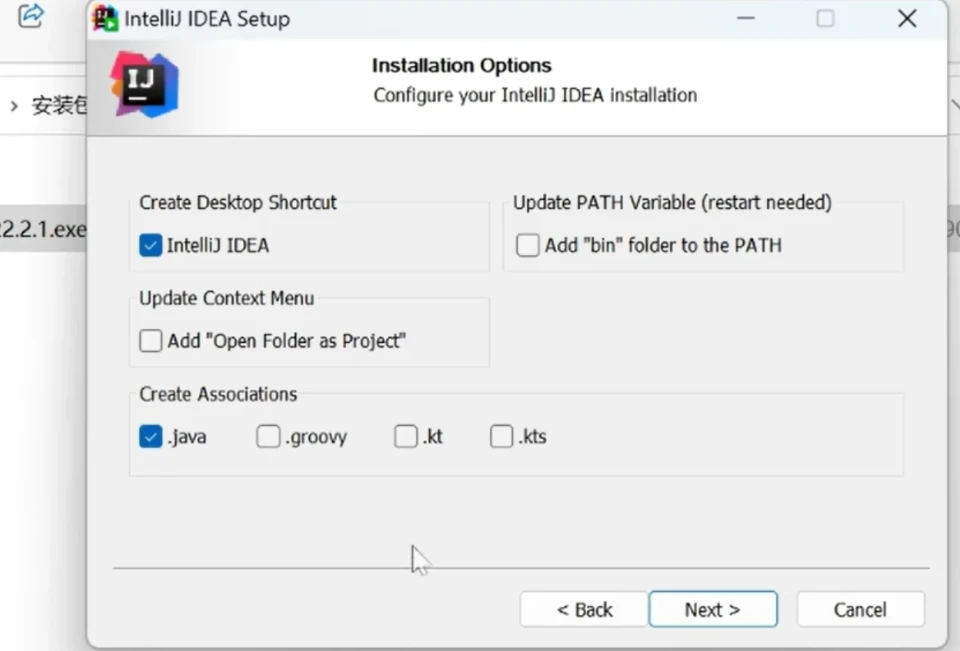
Task: Enable Add "bin" folder to the PATH
Action: click(528, 245)
